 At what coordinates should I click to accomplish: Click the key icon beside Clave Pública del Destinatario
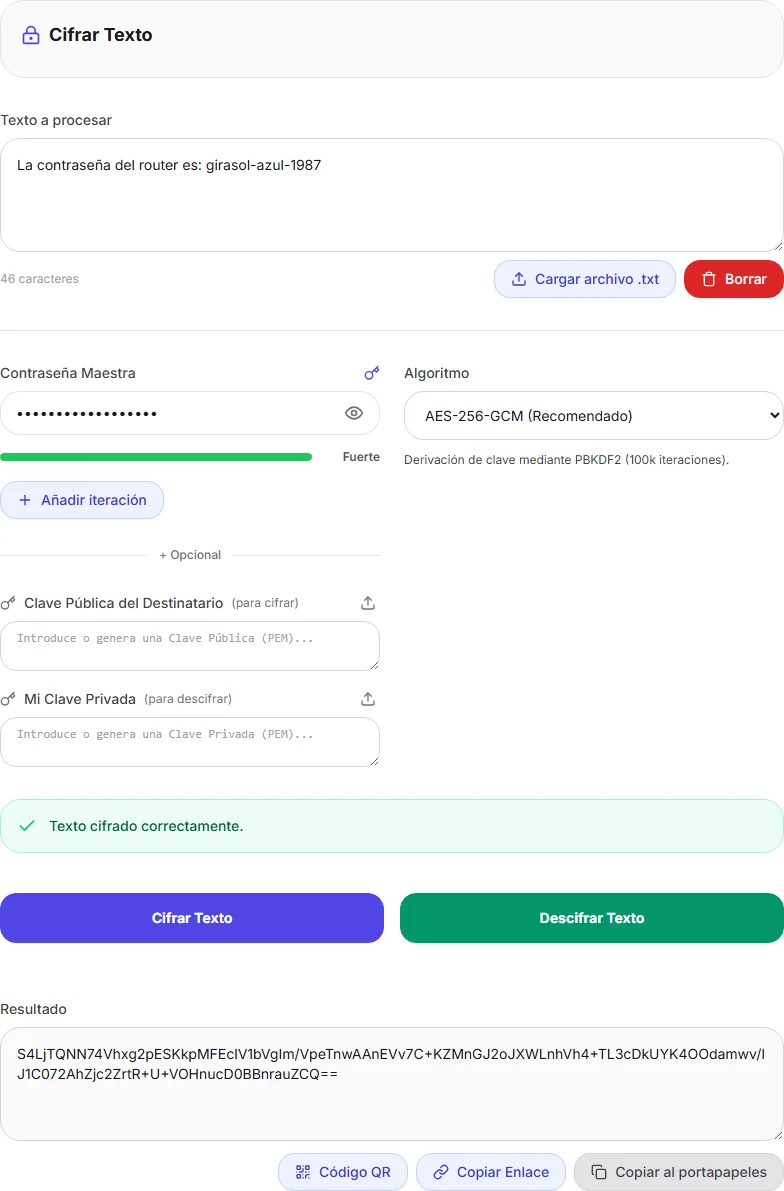coord(8,603)
